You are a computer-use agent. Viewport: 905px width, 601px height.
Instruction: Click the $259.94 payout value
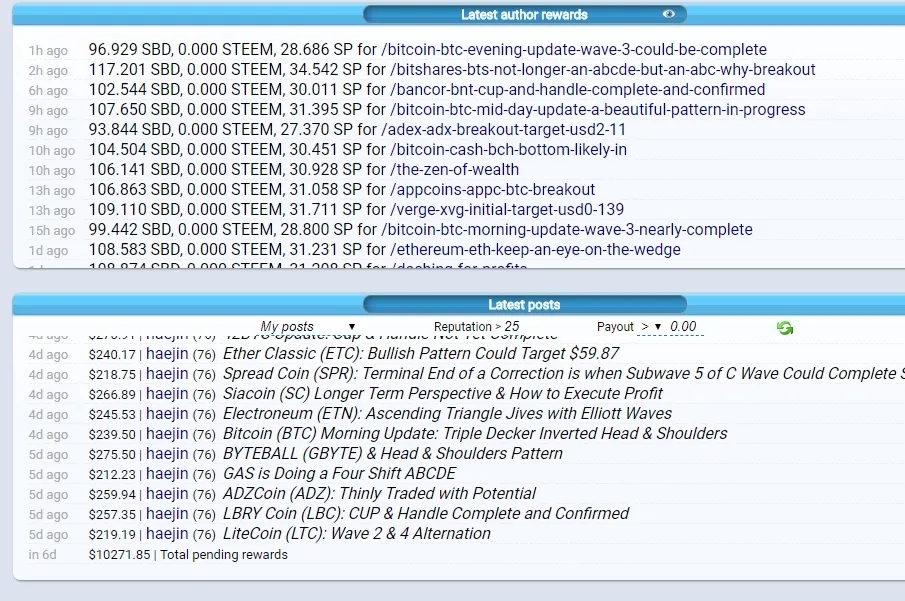tap(112, 495)
